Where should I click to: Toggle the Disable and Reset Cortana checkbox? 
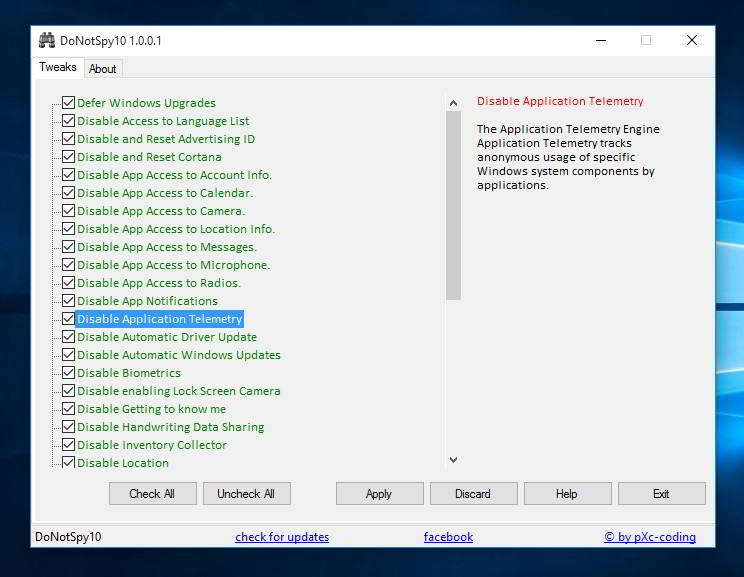coord(68,157)
